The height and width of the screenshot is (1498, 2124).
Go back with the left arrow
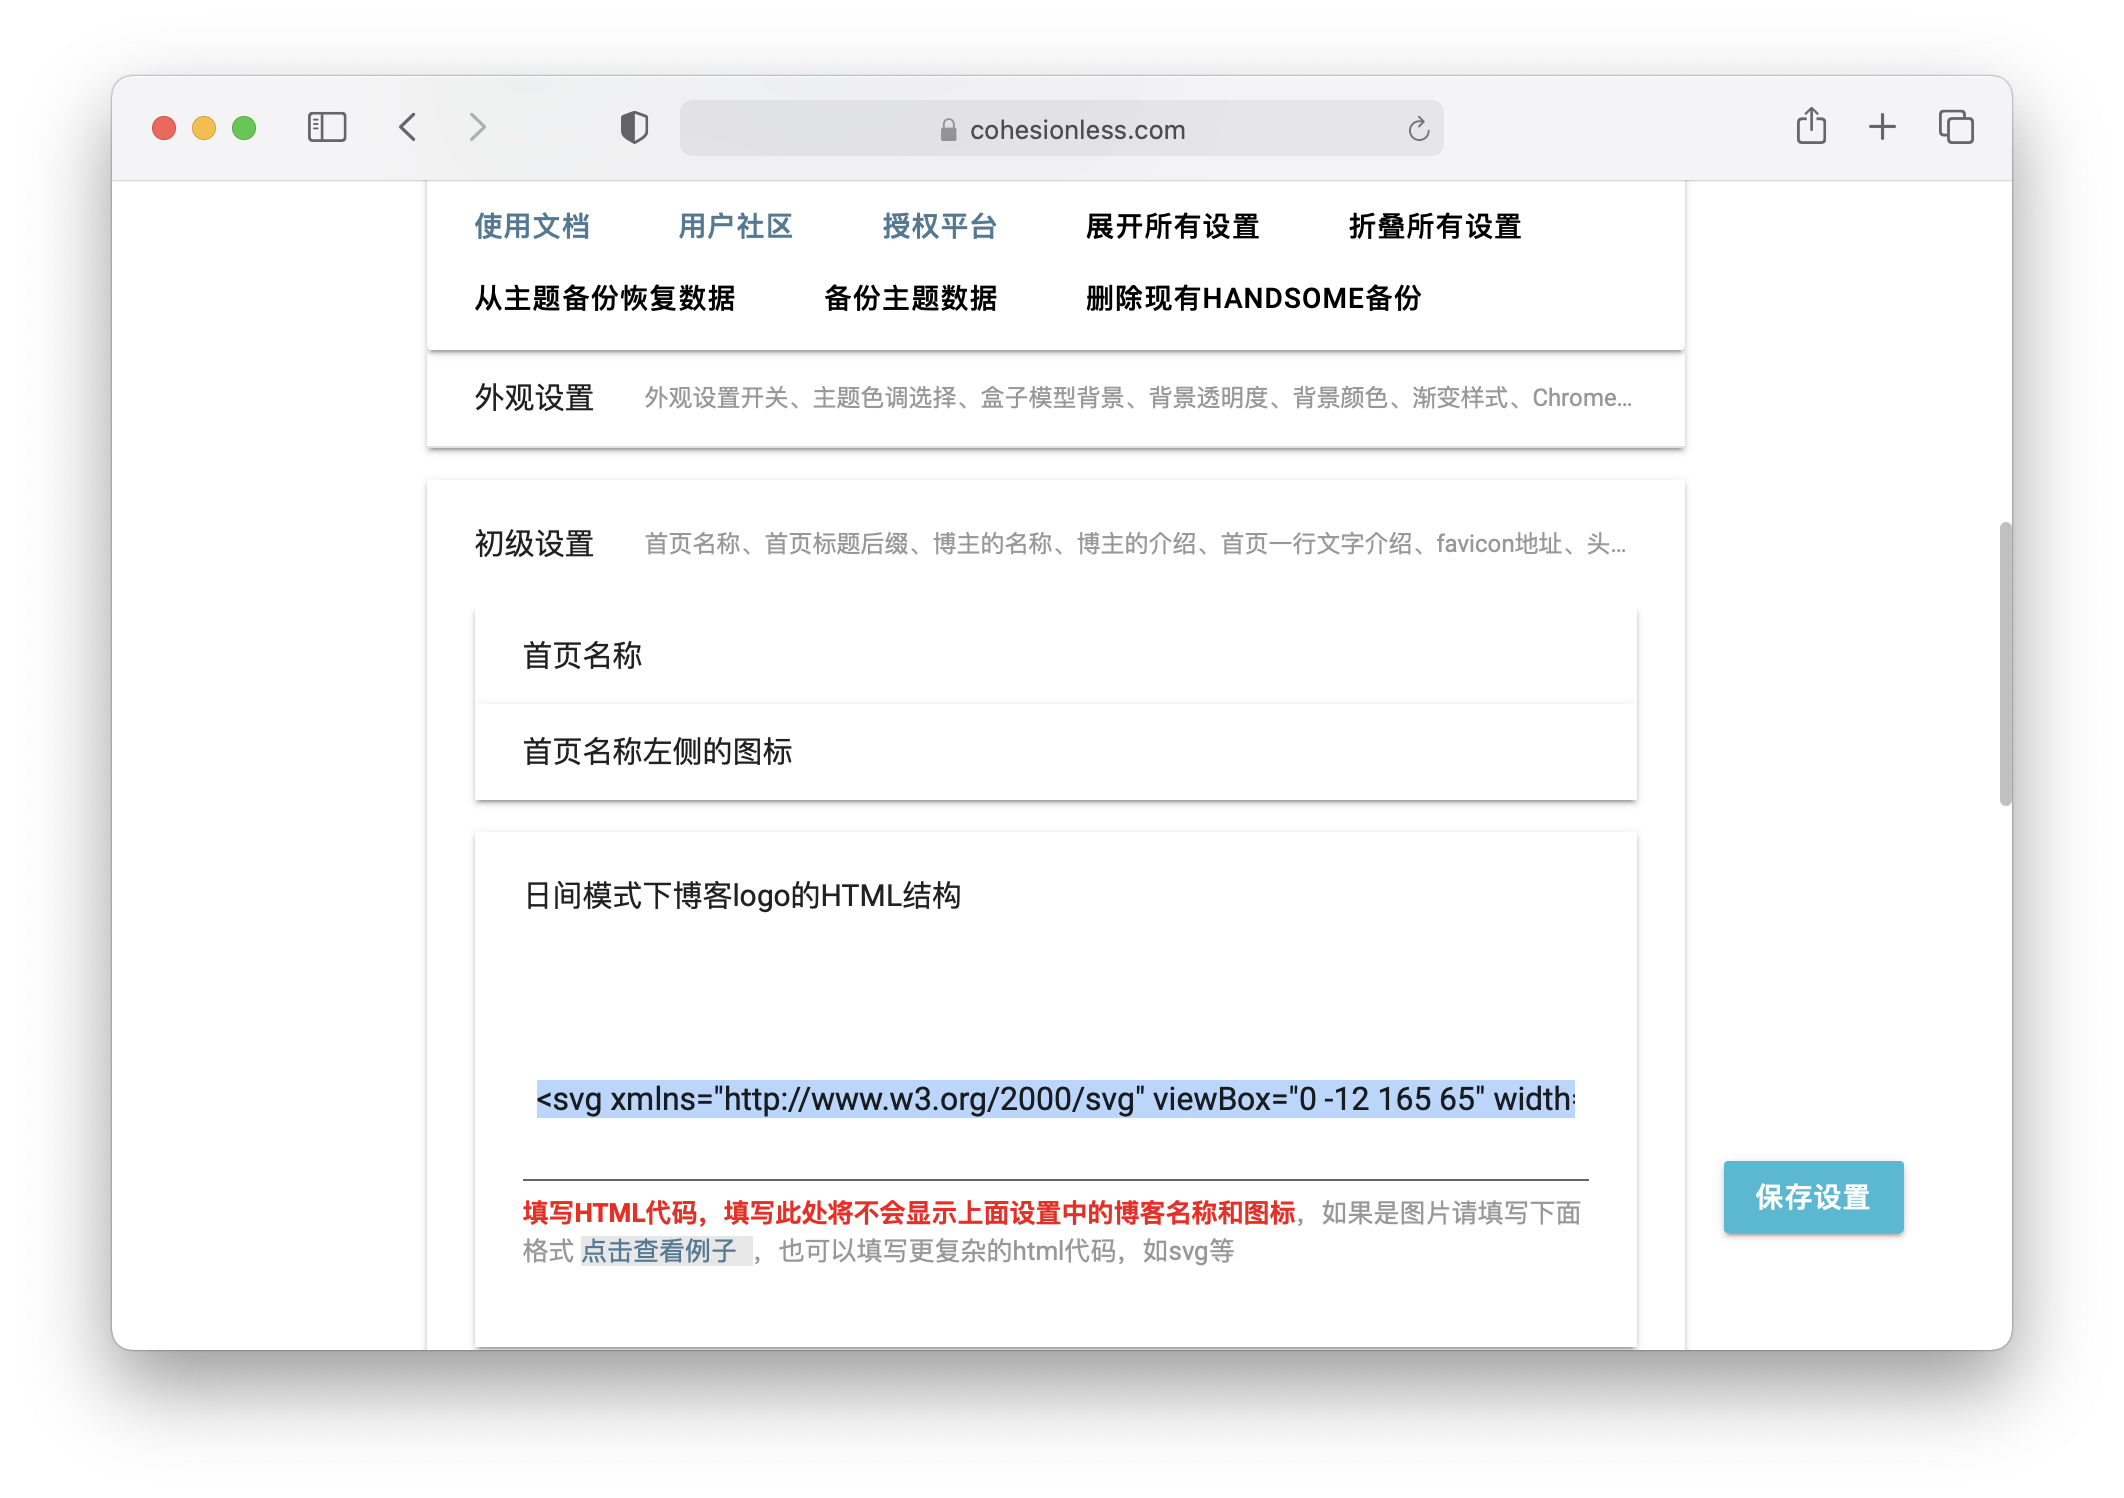coord(408,128)
